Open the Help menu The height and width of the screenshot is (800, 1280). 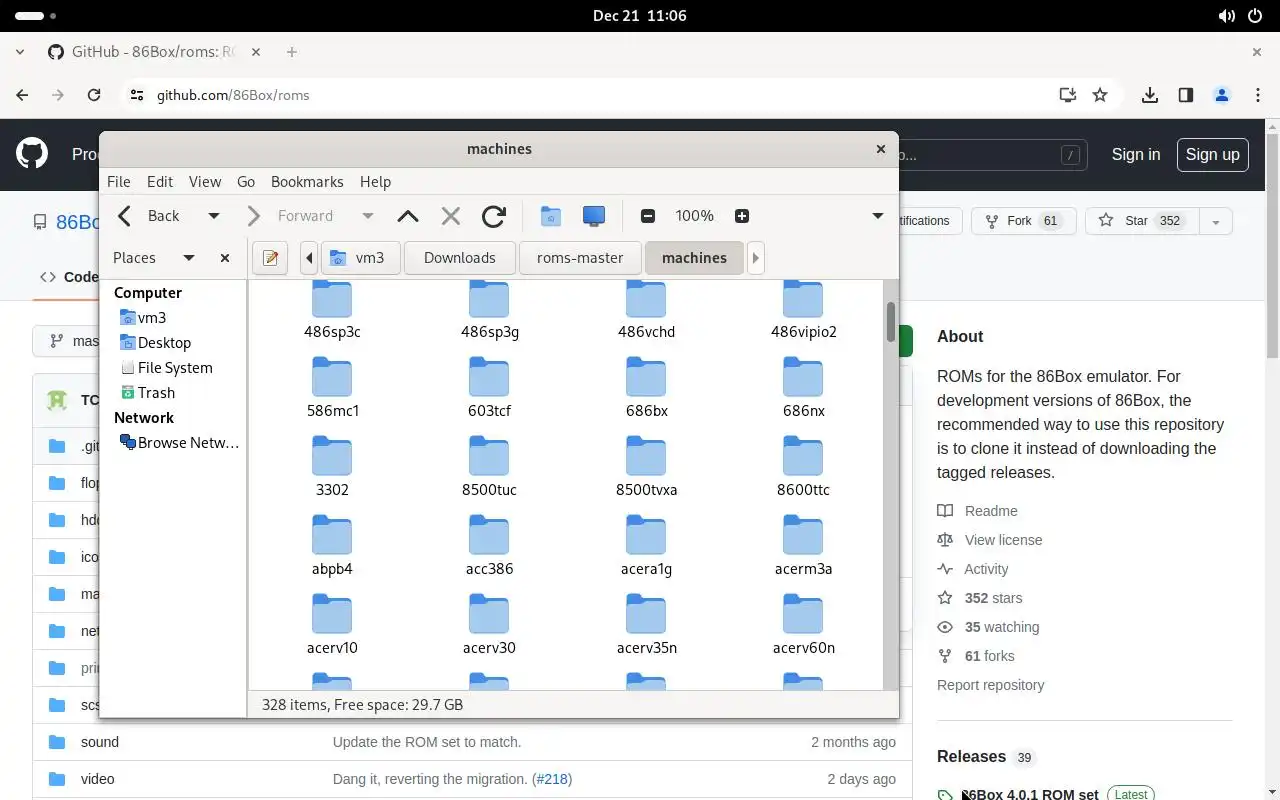coord(375,181)
